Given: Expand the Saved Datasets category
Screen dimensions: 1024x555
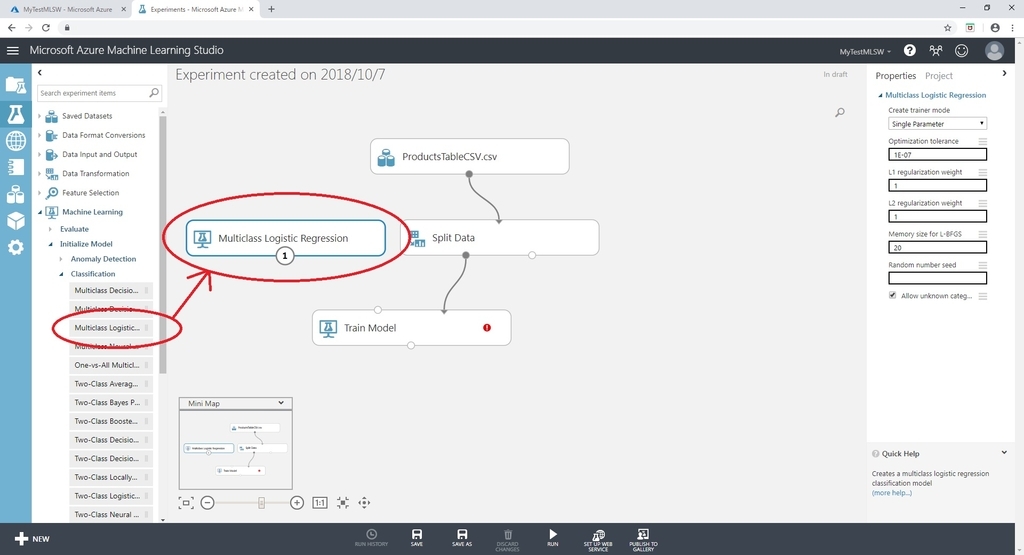Looking at the screenshot, I should 39,116.
